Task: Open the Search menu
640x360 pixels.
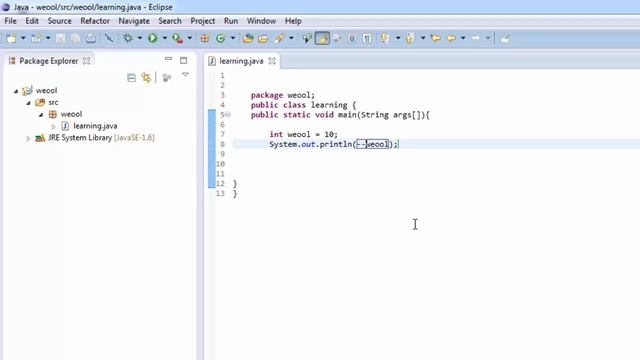Action: [170, 21]
